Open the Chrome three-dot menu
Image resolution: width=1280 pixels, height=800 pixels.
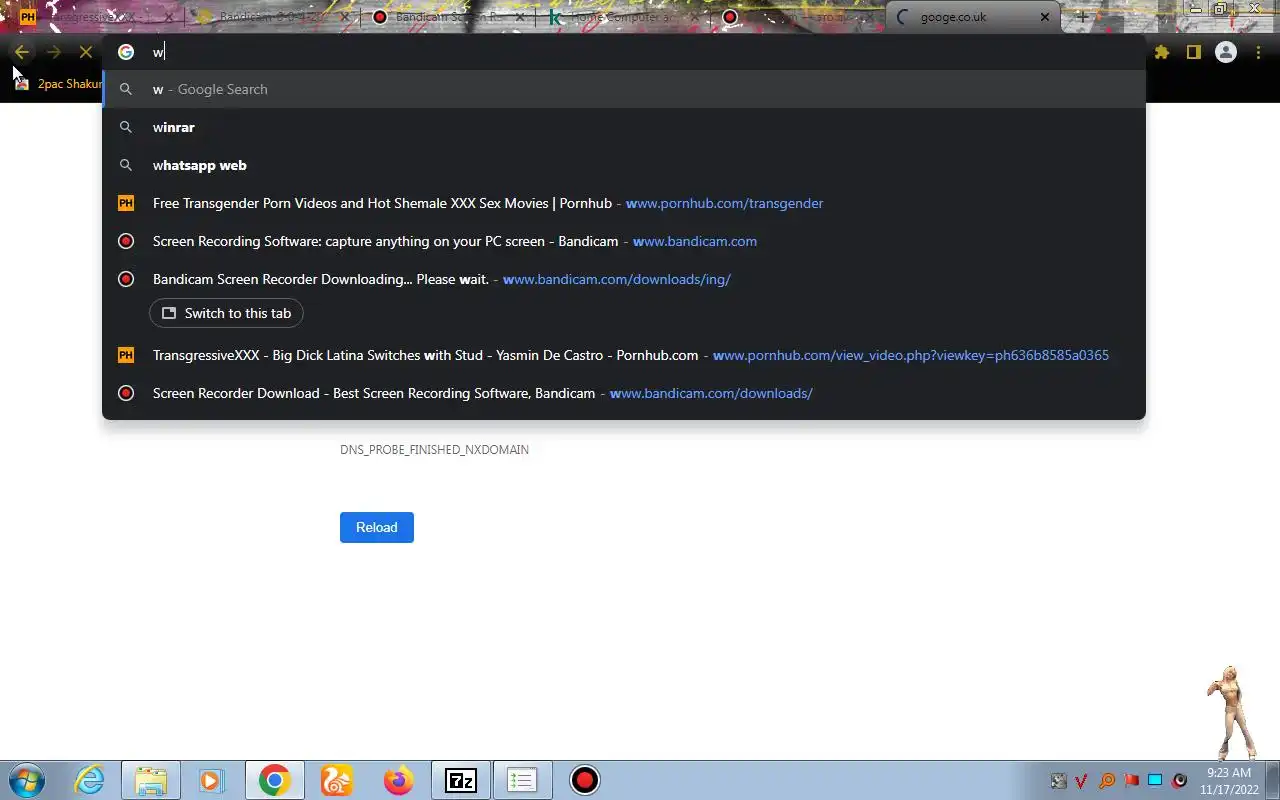point(1258,52)
